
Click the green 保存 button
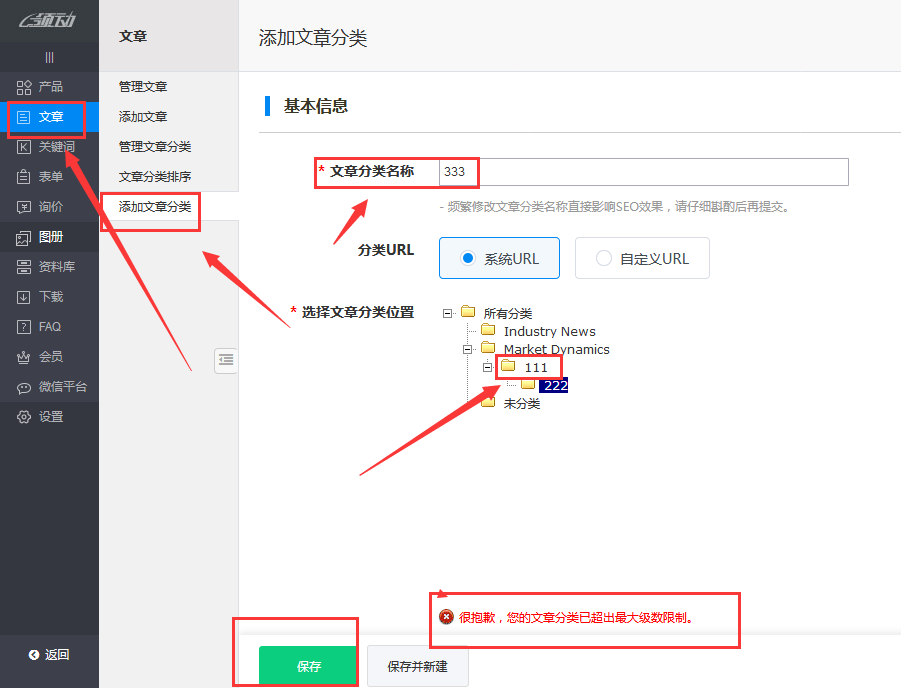pos(307,666)
